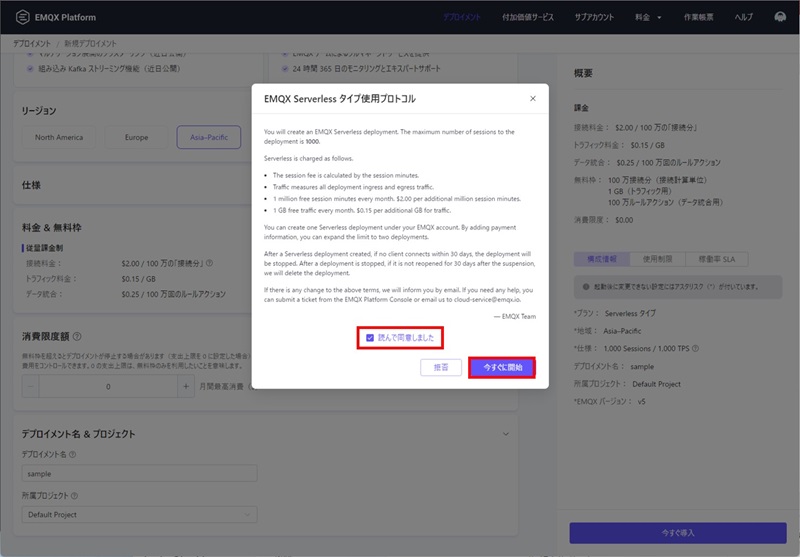Select the Europe region
The image size is (800, 557).
(136, 137)
